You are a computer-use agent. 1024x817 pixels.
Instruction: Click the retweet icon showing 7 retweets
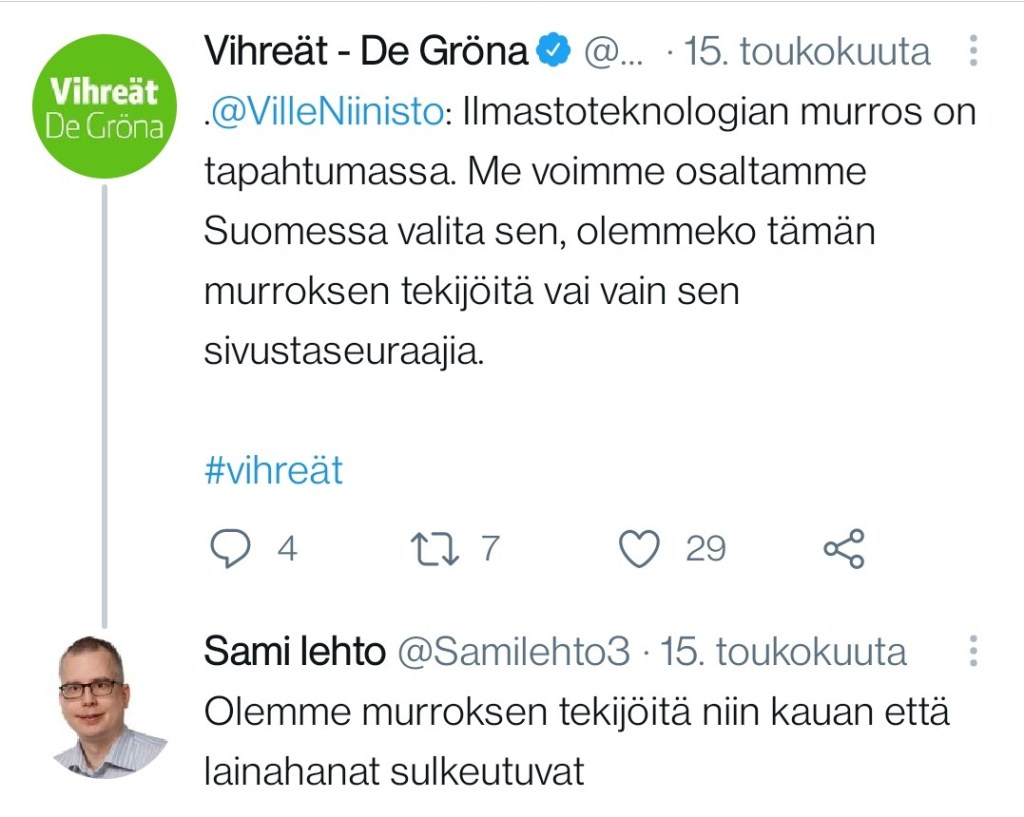(437, 547)
